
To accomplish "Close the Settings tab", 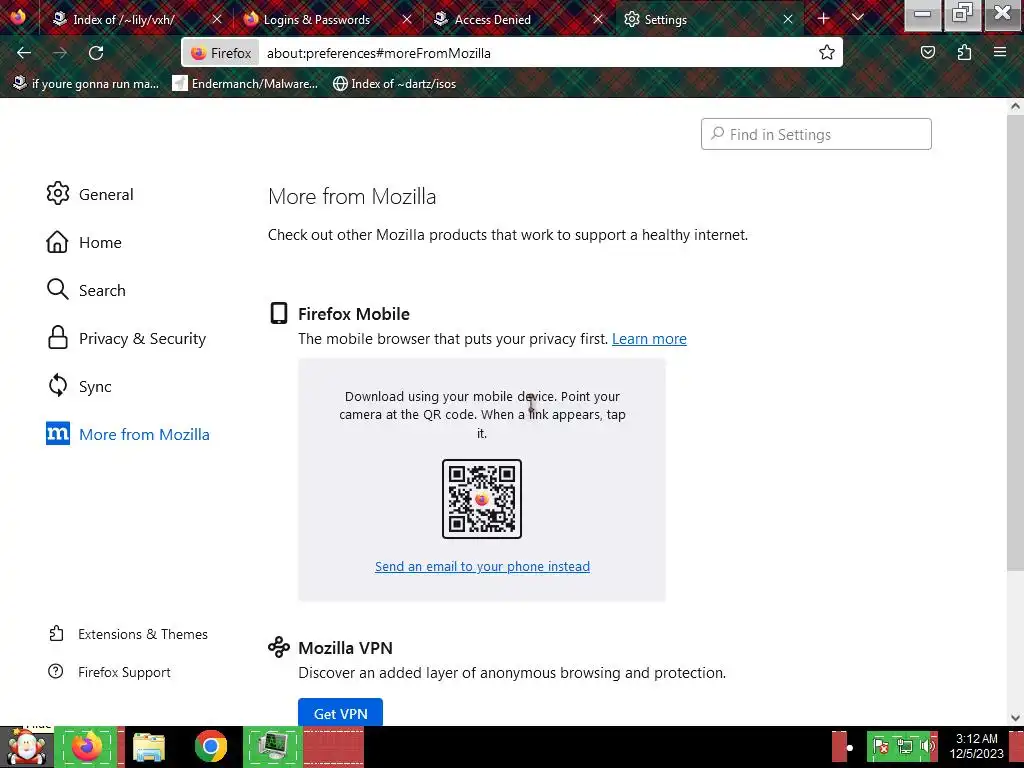I will (x=788, y=20).
